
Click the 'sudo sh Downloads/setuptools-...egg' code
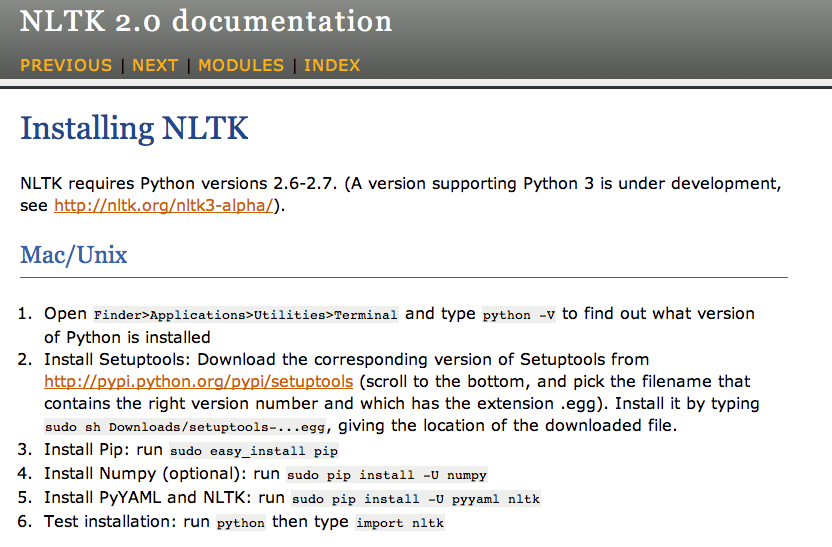tap(185, 427)
